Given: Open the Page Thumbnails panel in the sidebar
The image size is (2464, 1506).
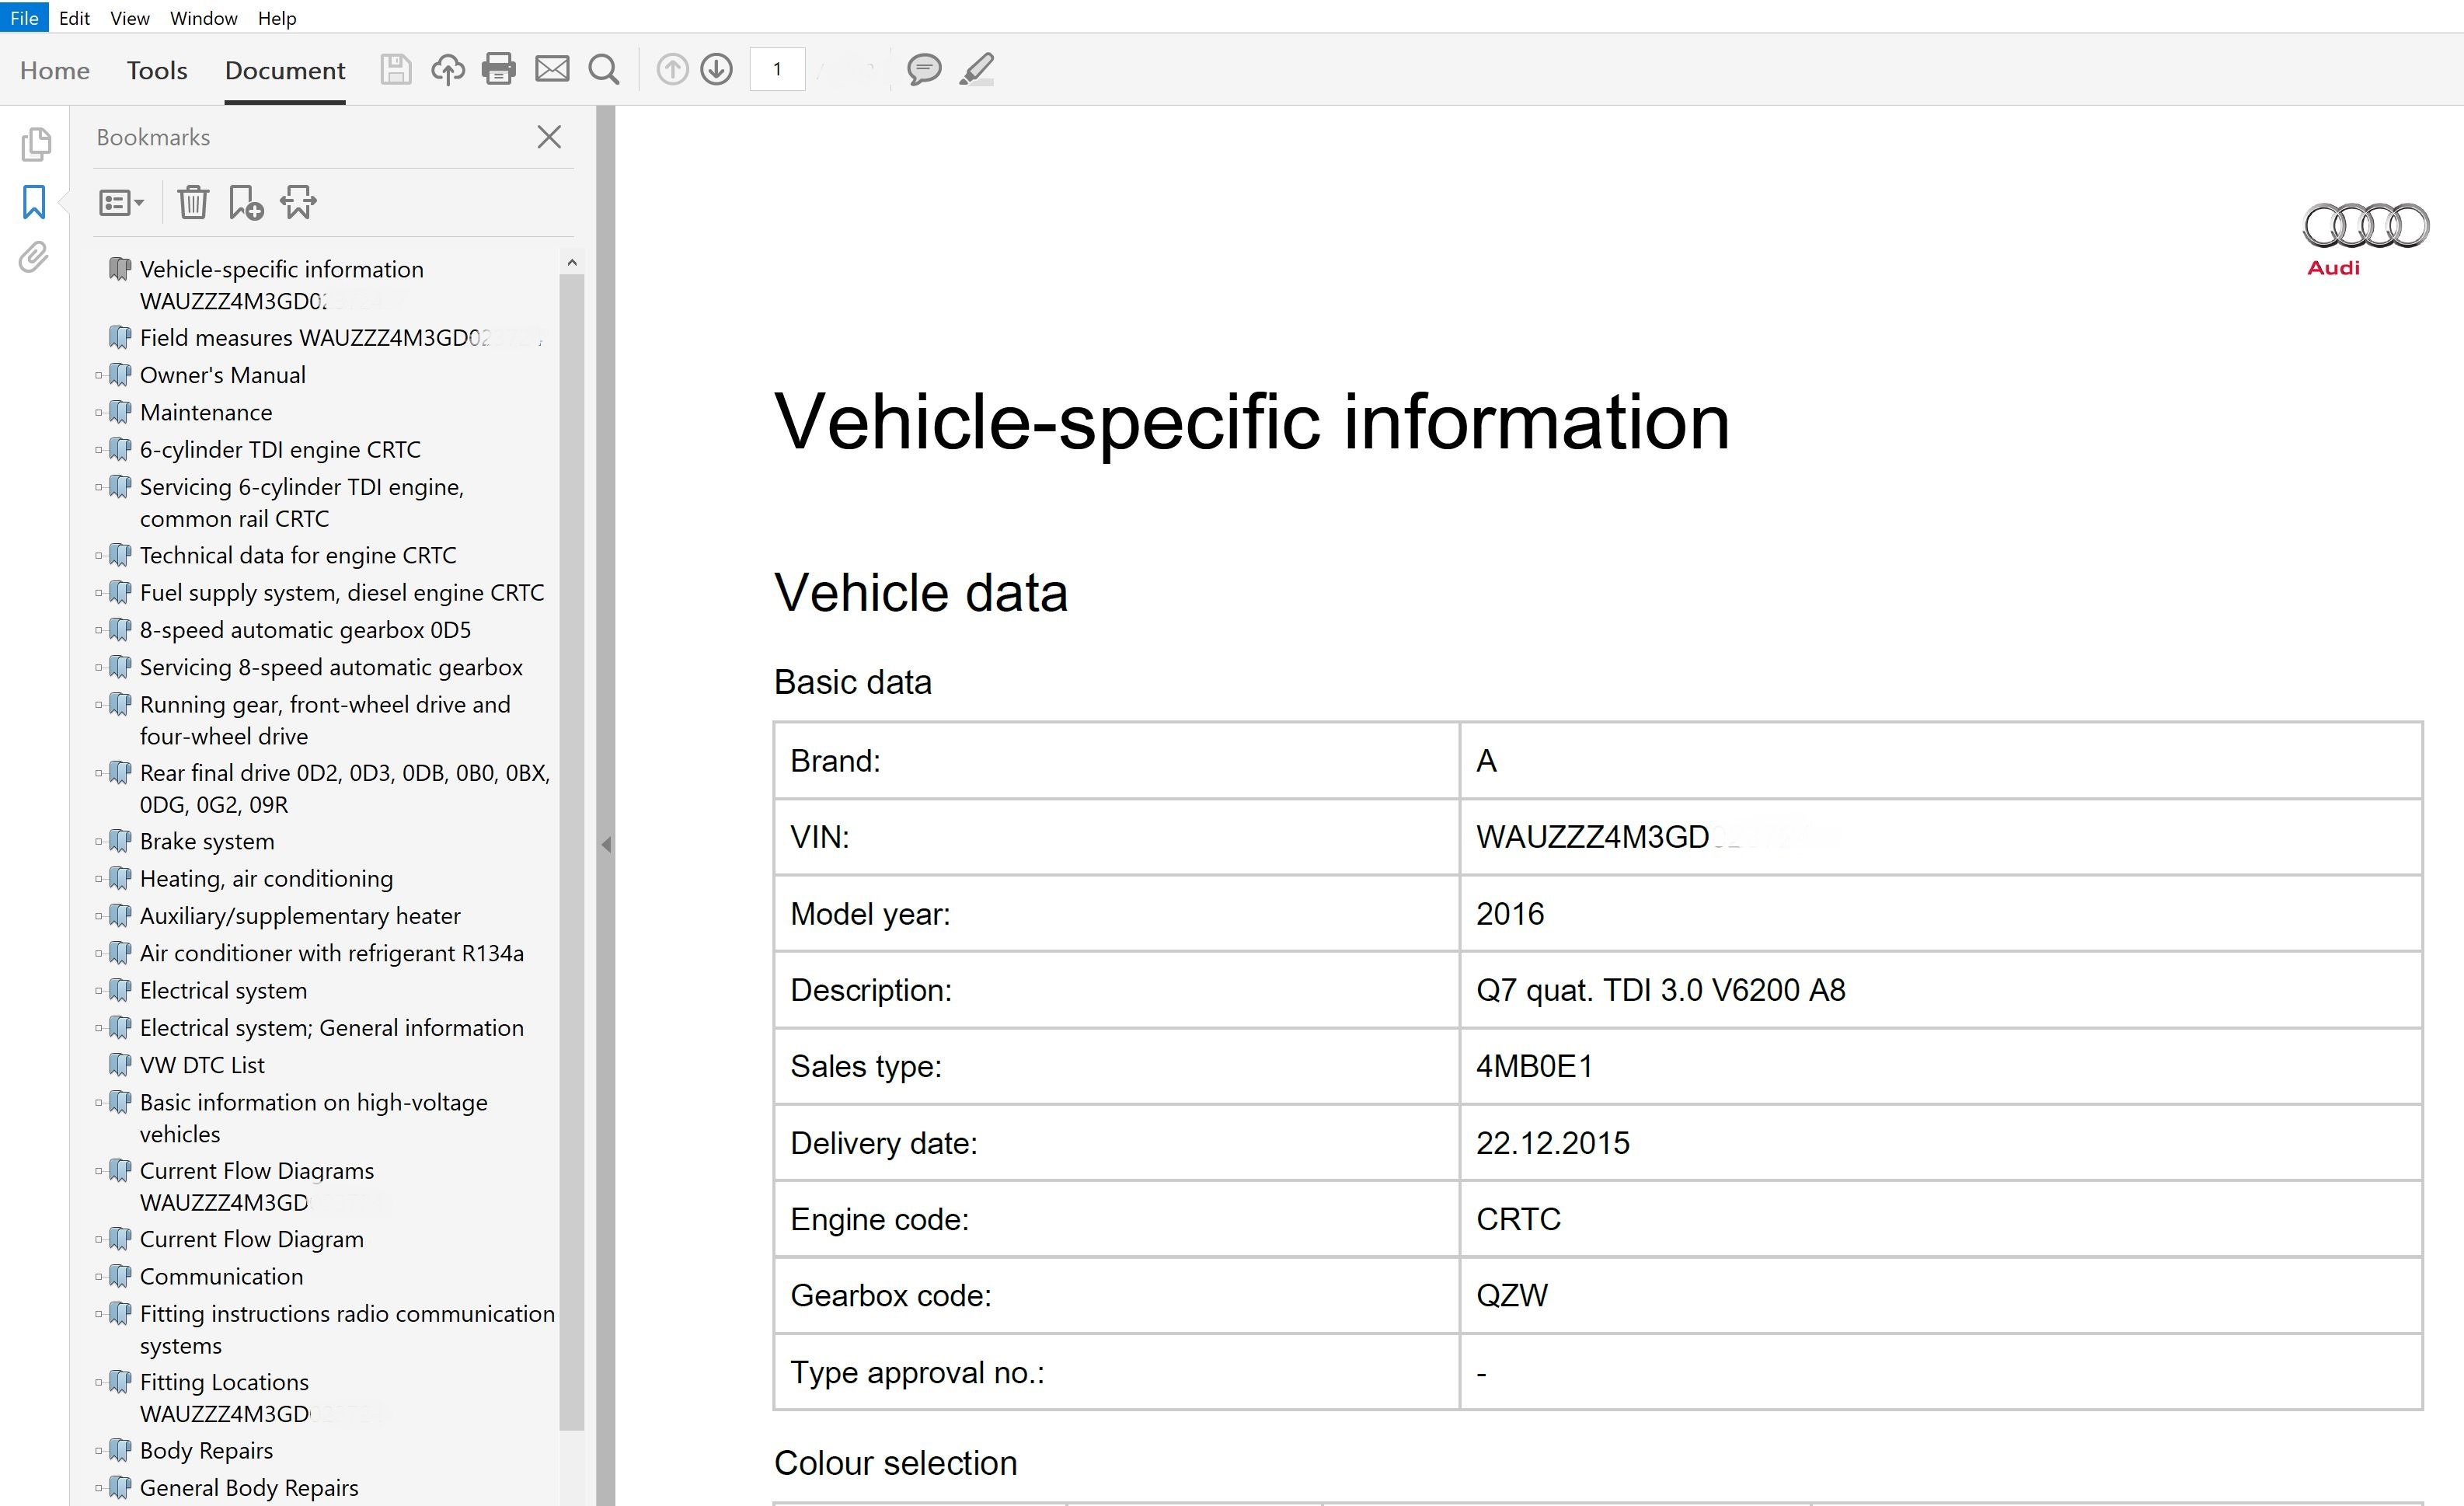Looking at the screenshot, I should (x=35, y=144).
